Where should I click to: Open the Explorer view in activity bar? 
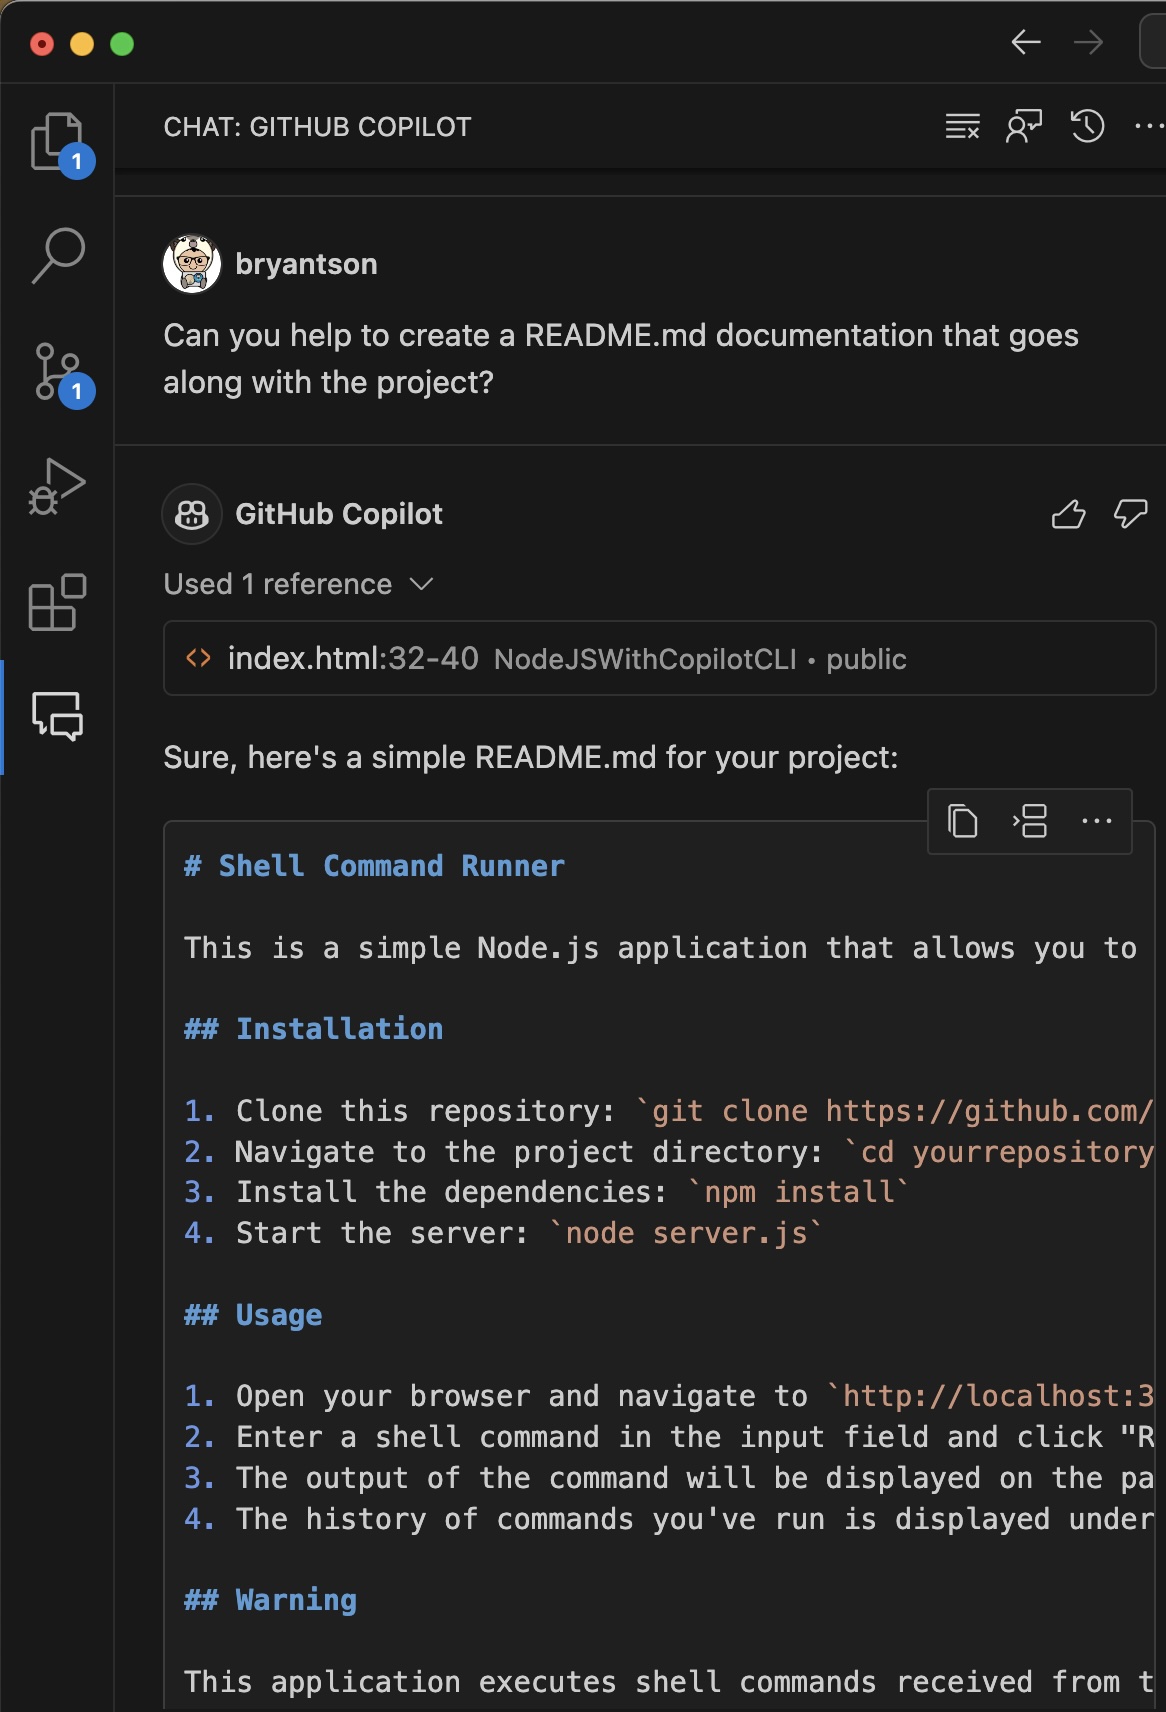click(x=57, y=141)
